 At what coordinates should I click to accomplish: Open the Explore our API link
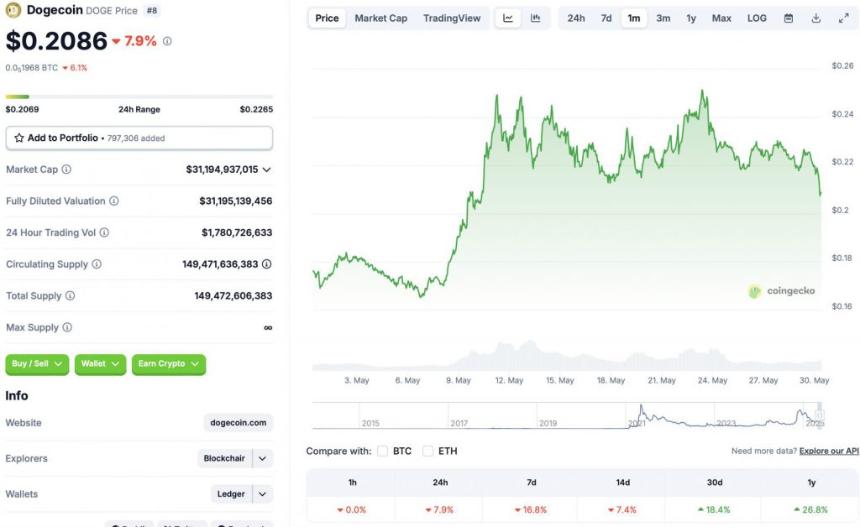(828, 451)
